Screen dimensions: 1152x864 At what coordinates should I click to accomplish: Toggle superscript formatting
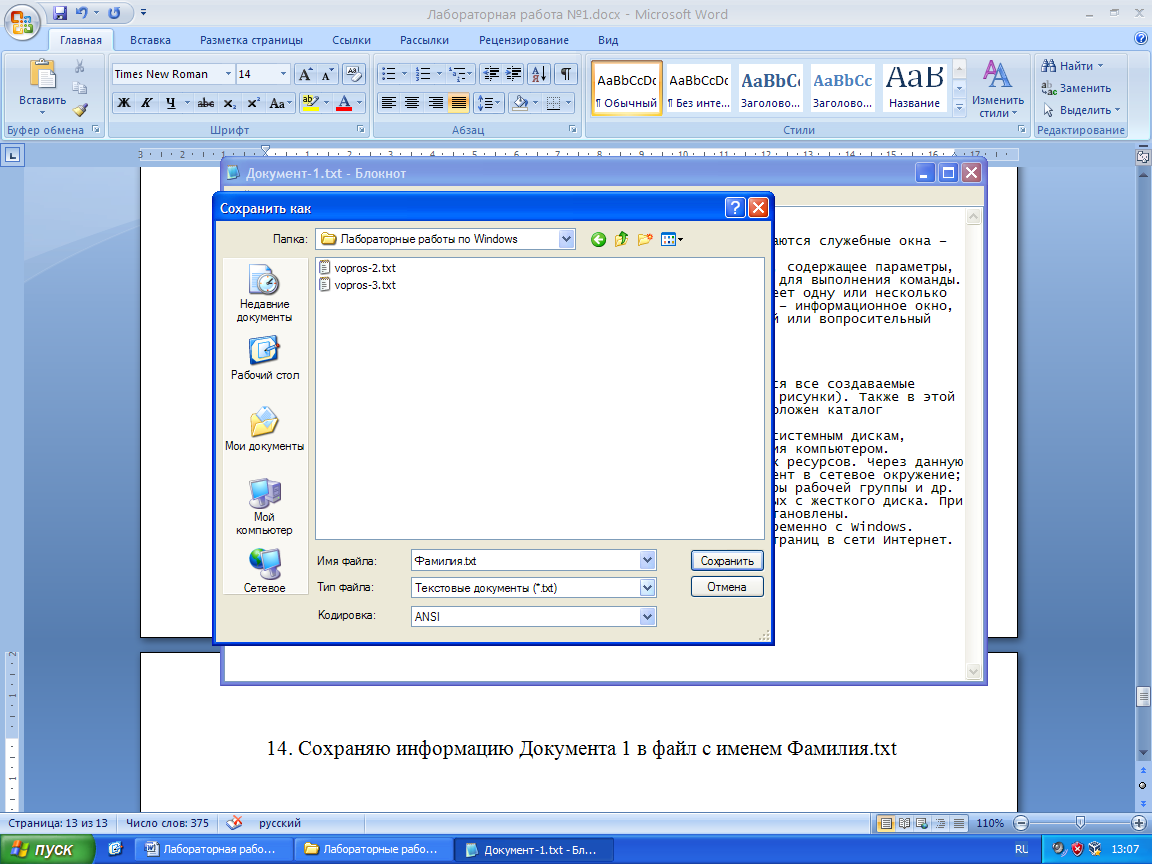tap(253, 103)
